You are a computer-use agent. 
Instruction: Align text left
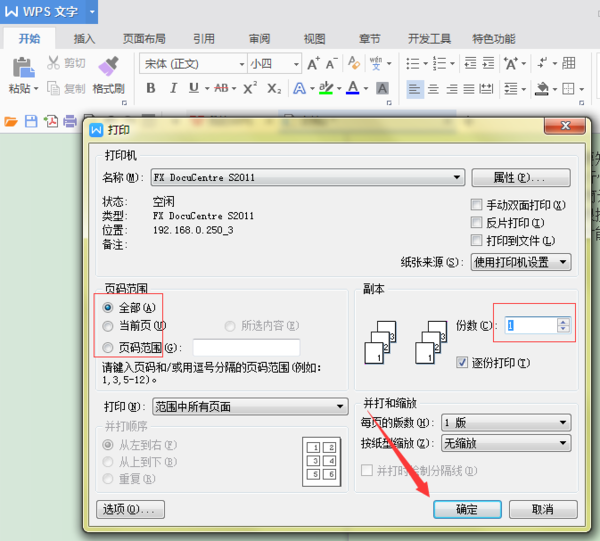tap(415, 89)
